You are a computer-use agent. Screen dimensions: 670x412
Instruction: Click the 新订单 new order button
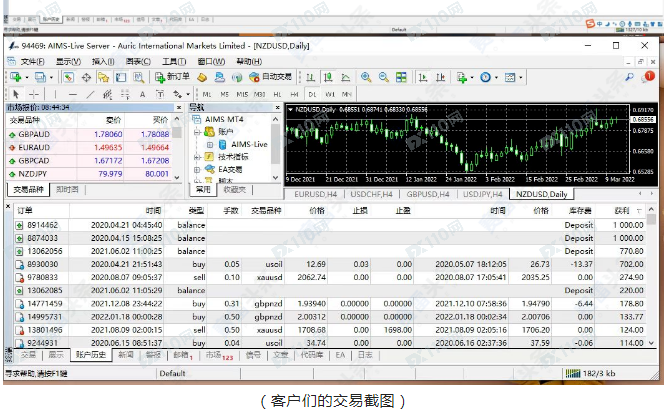click(172, 77)
